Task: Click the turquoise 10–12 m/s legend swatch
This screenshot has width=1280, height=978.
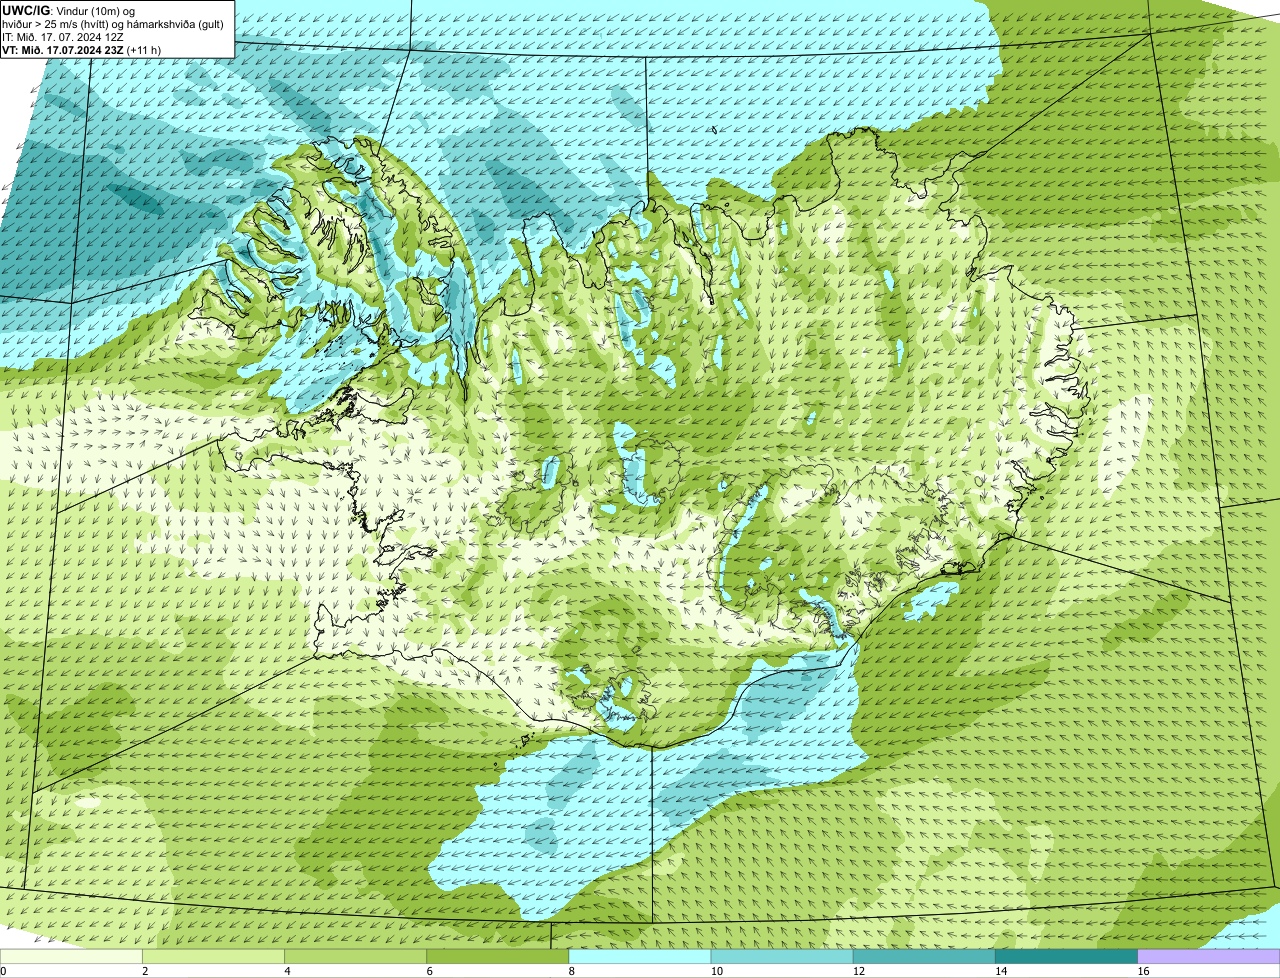Action: 782,956
